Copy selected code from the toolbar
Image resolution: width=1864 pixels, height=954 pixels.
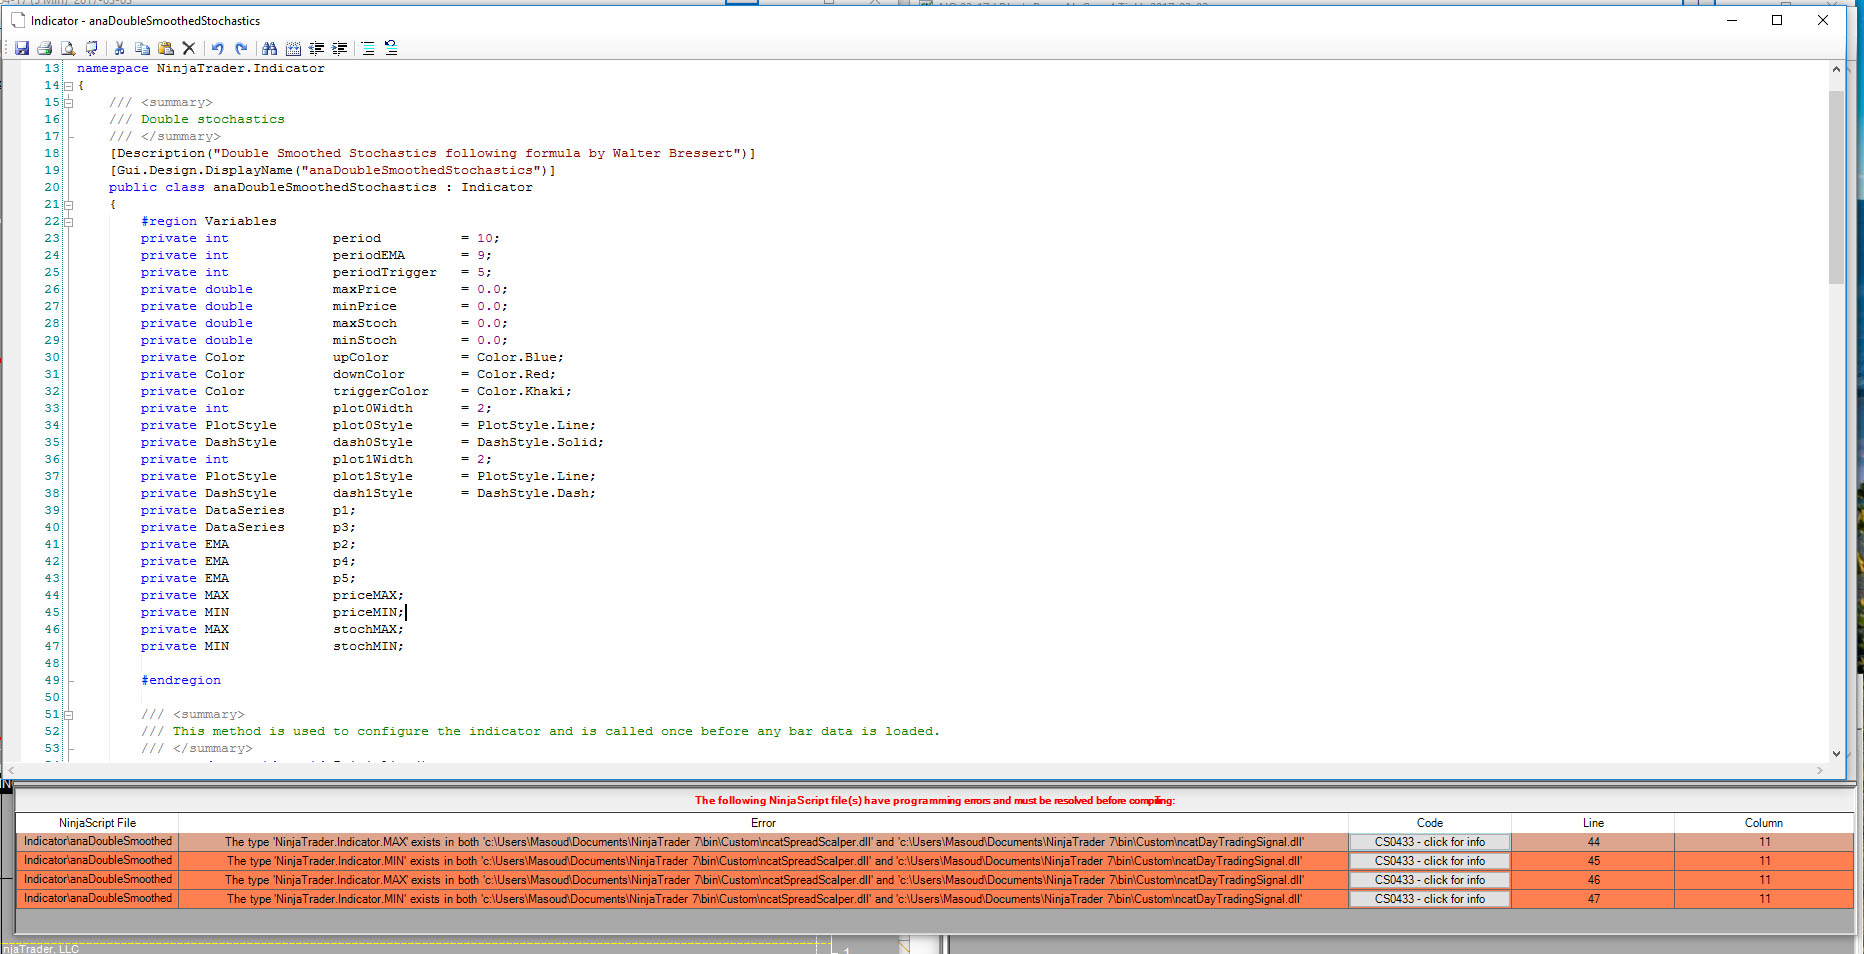[x=142, y=48]
